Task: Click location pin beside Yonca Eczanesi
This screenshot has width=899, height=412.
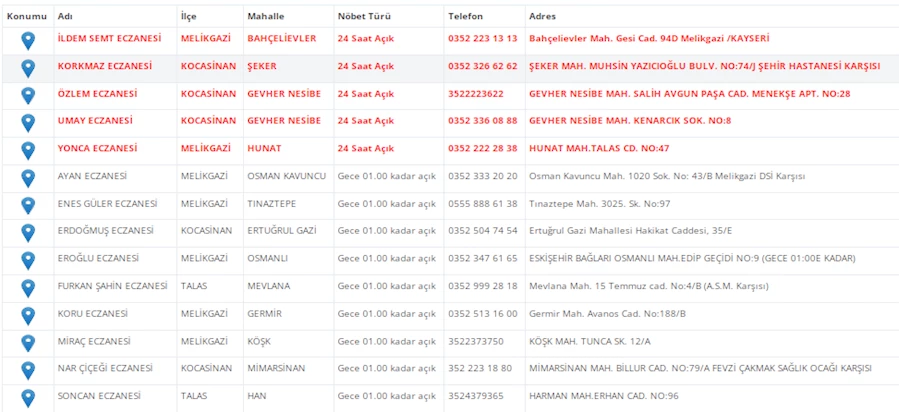Action: click(28, 151)
